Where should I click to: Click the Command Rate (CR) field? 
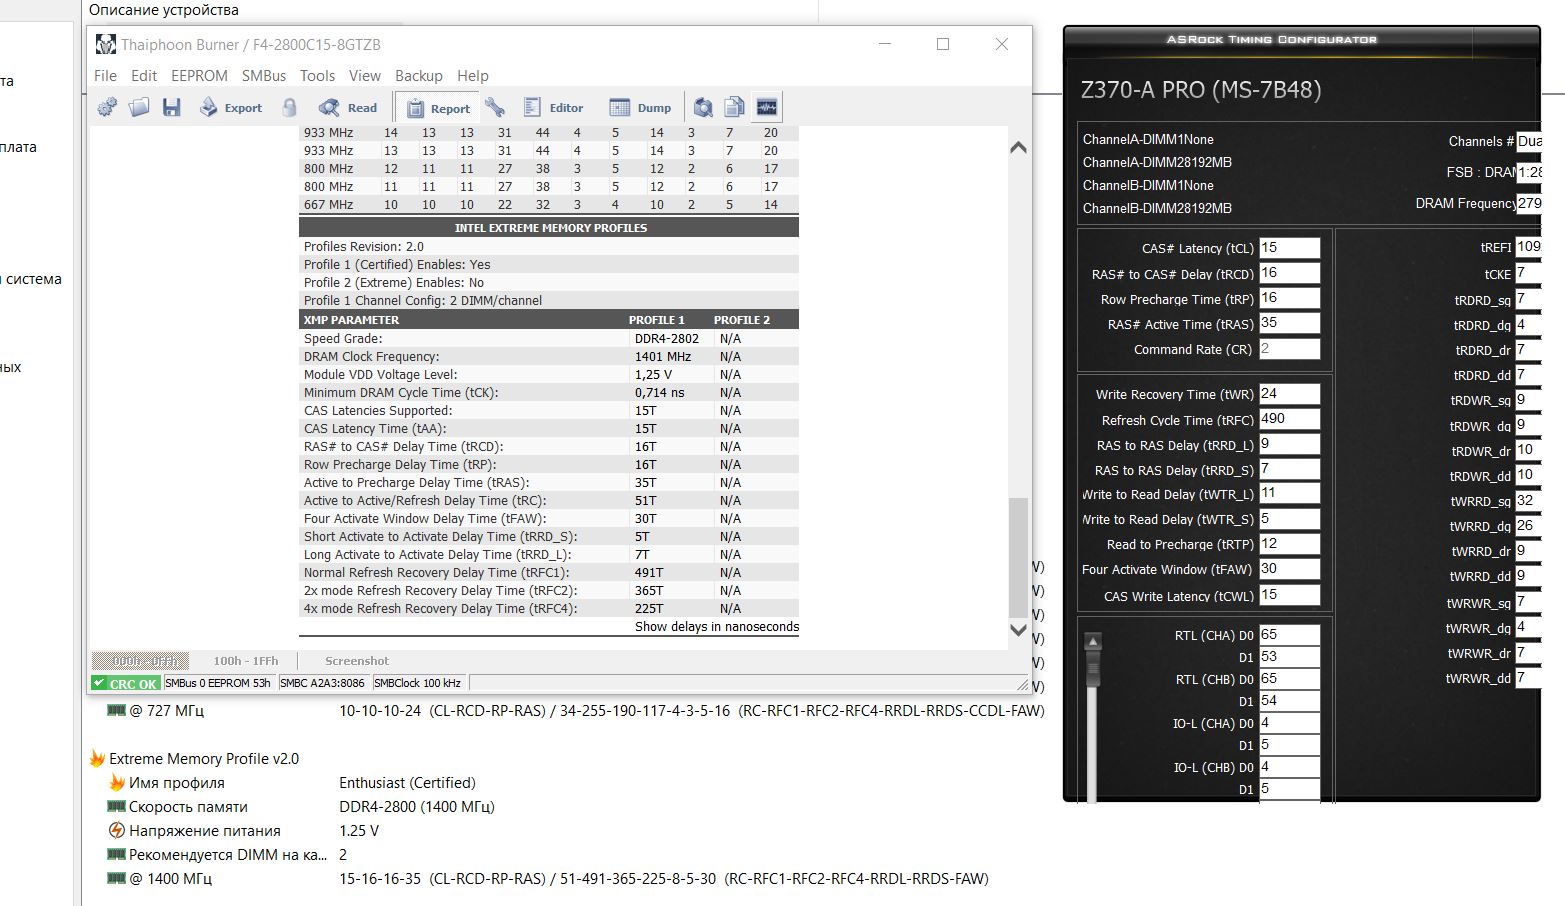click(x=1289, y=349)
